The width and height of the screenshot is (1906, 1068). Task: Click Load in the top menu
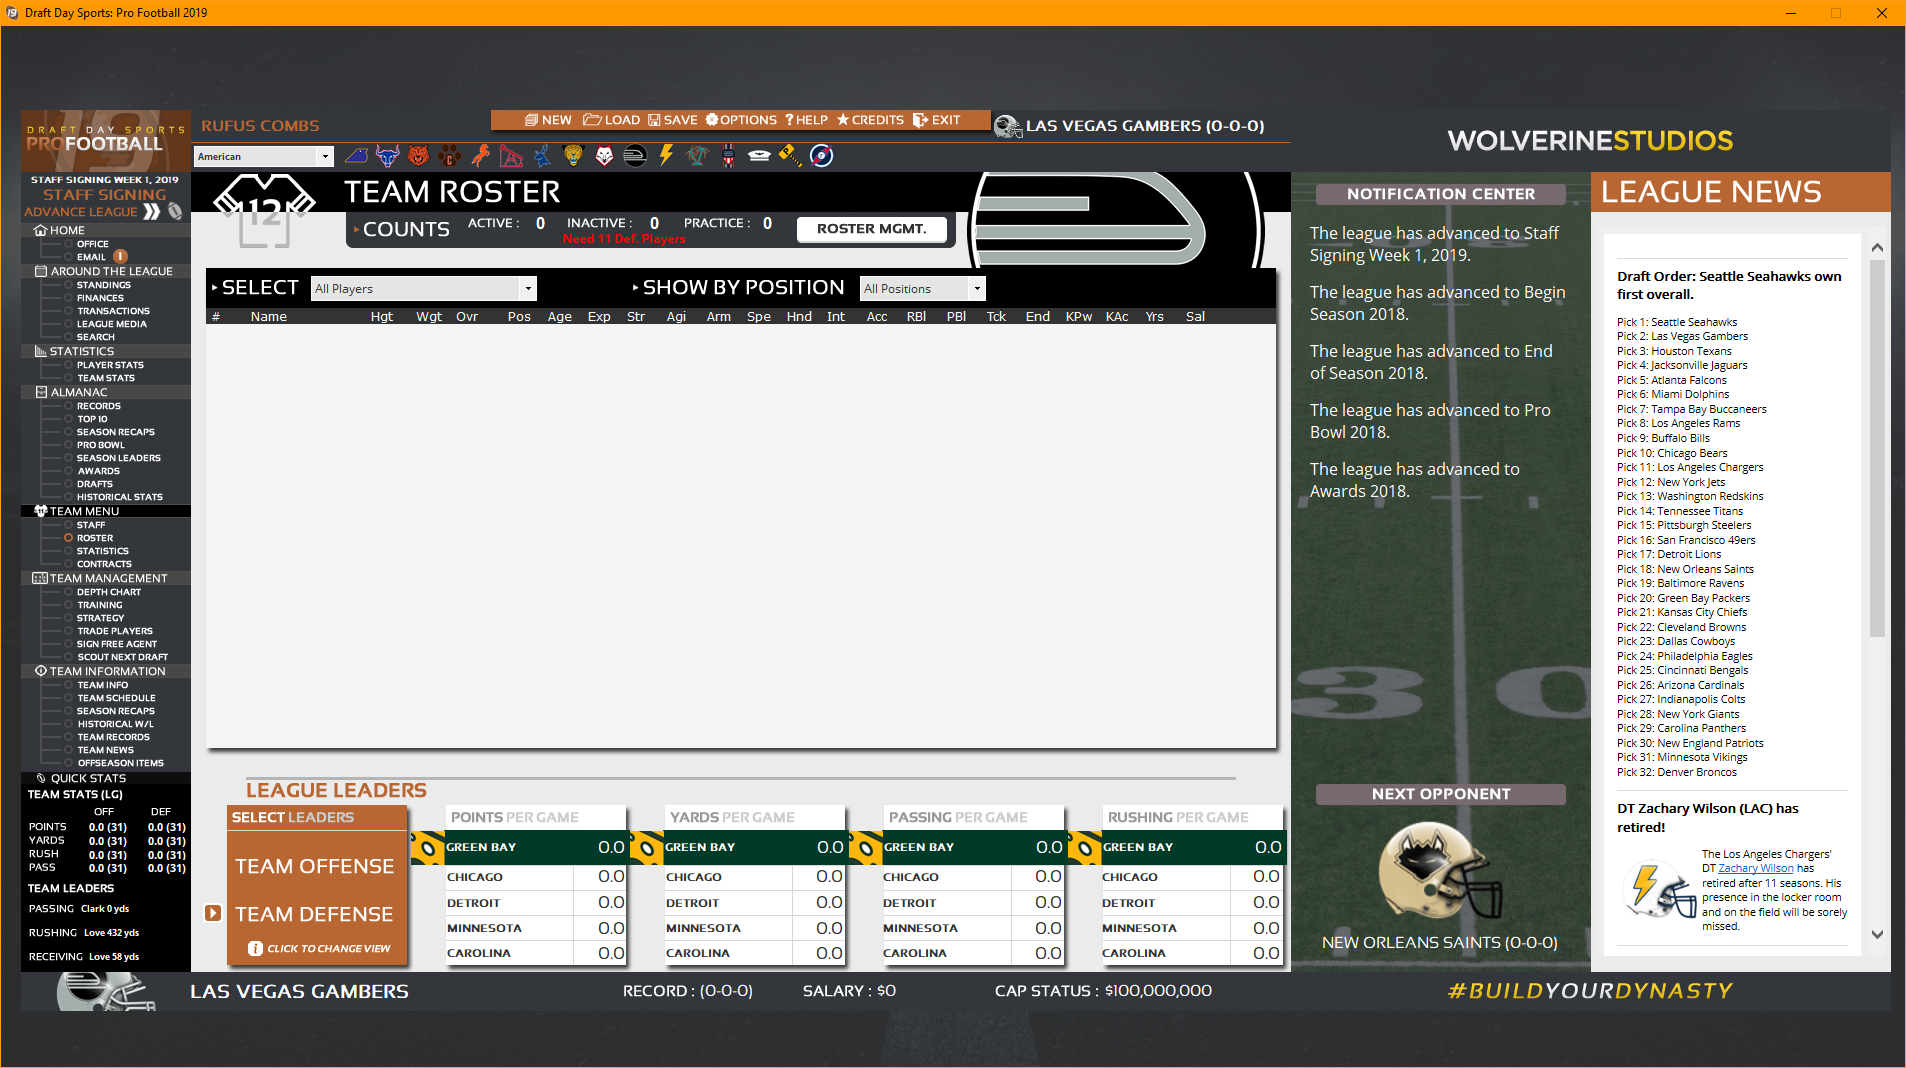611,120
